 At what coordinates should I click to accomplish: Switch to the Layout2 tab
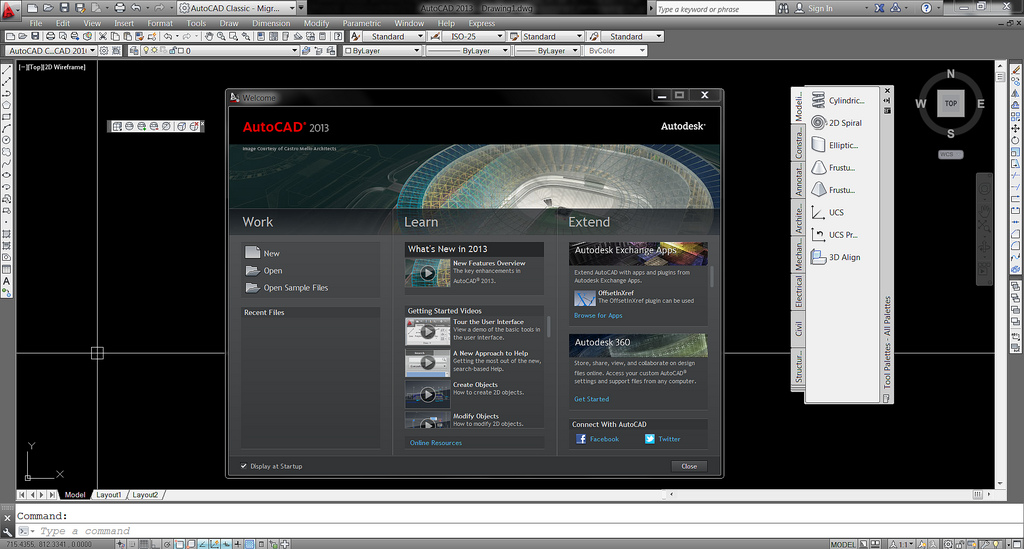click(x=145, y=495)
